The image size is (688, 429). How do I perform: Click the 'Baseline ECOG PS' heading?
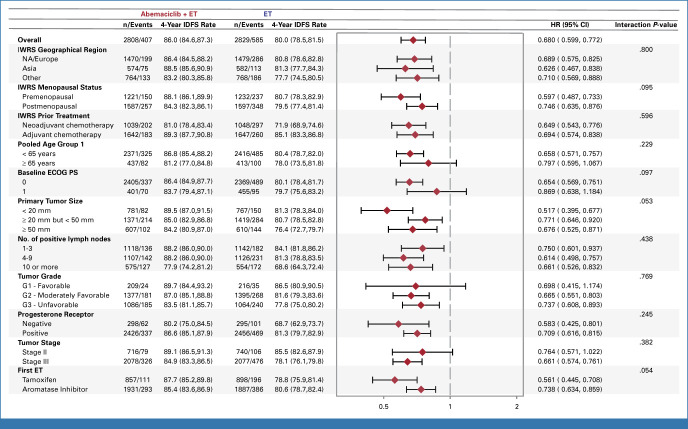tap(48, 172)
